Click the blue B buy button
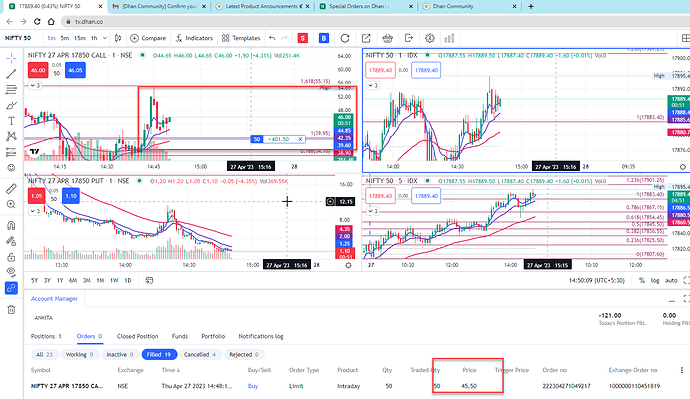The width and height of the screenshot is (690, 399). point(324,38)
